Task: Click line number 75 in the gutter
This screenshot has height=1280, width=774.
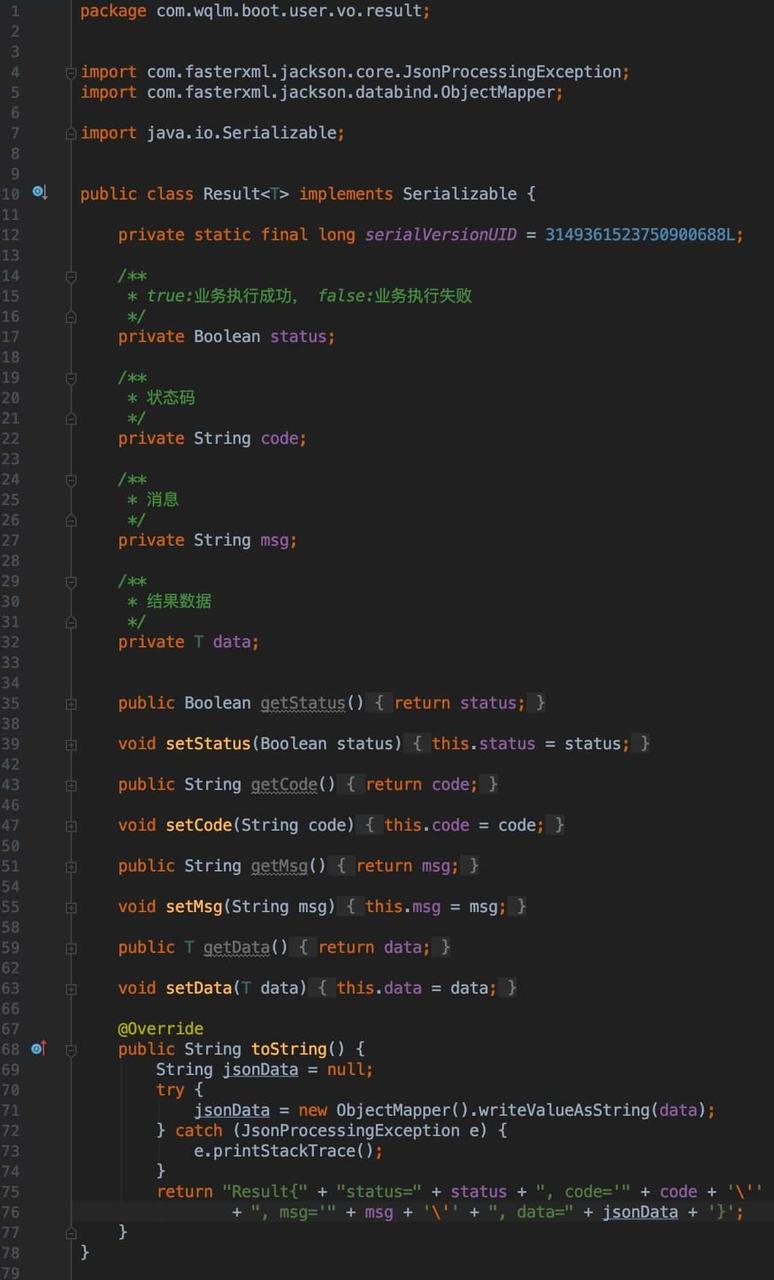Action: [10, 1192]
